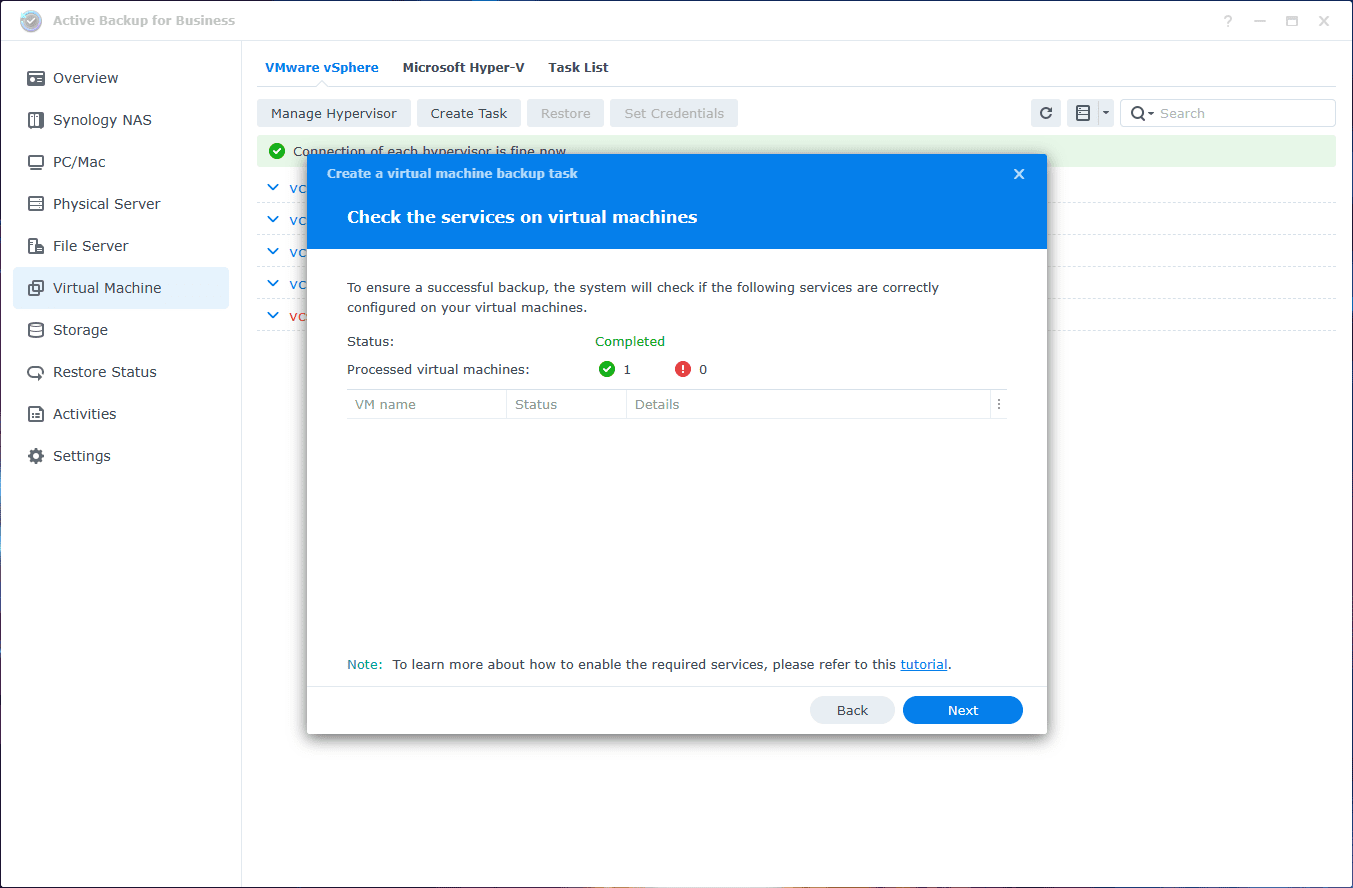Click the 'Check the services on virtual machines' heading
Screen dimensions: 1353x888
(522, 217)
